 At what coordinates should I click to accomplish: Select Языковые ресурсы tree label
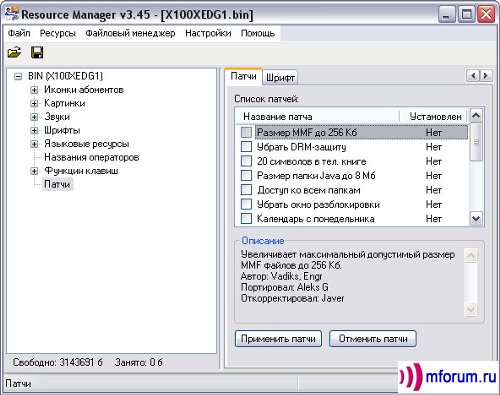click(x=87, y=144)
